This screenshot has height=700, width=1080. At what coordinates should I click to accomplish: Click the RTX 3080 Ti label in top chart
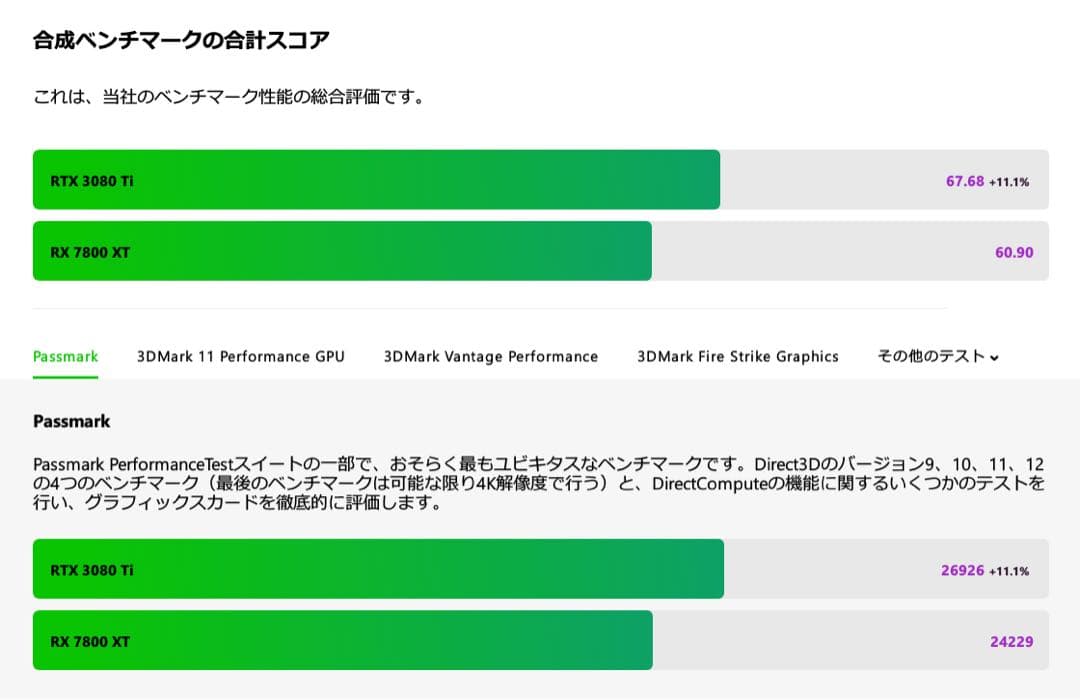pos(91,181)
